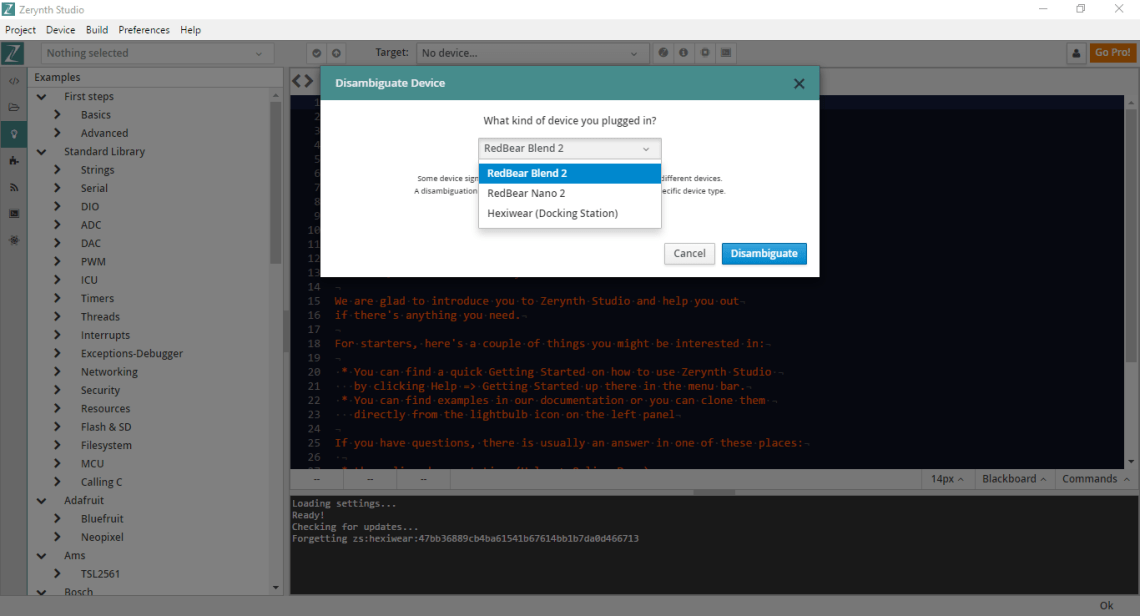The height and width of the screenshot is (616, 1140).
Task: Select the Serial tree item
Action: coord(95,188)
